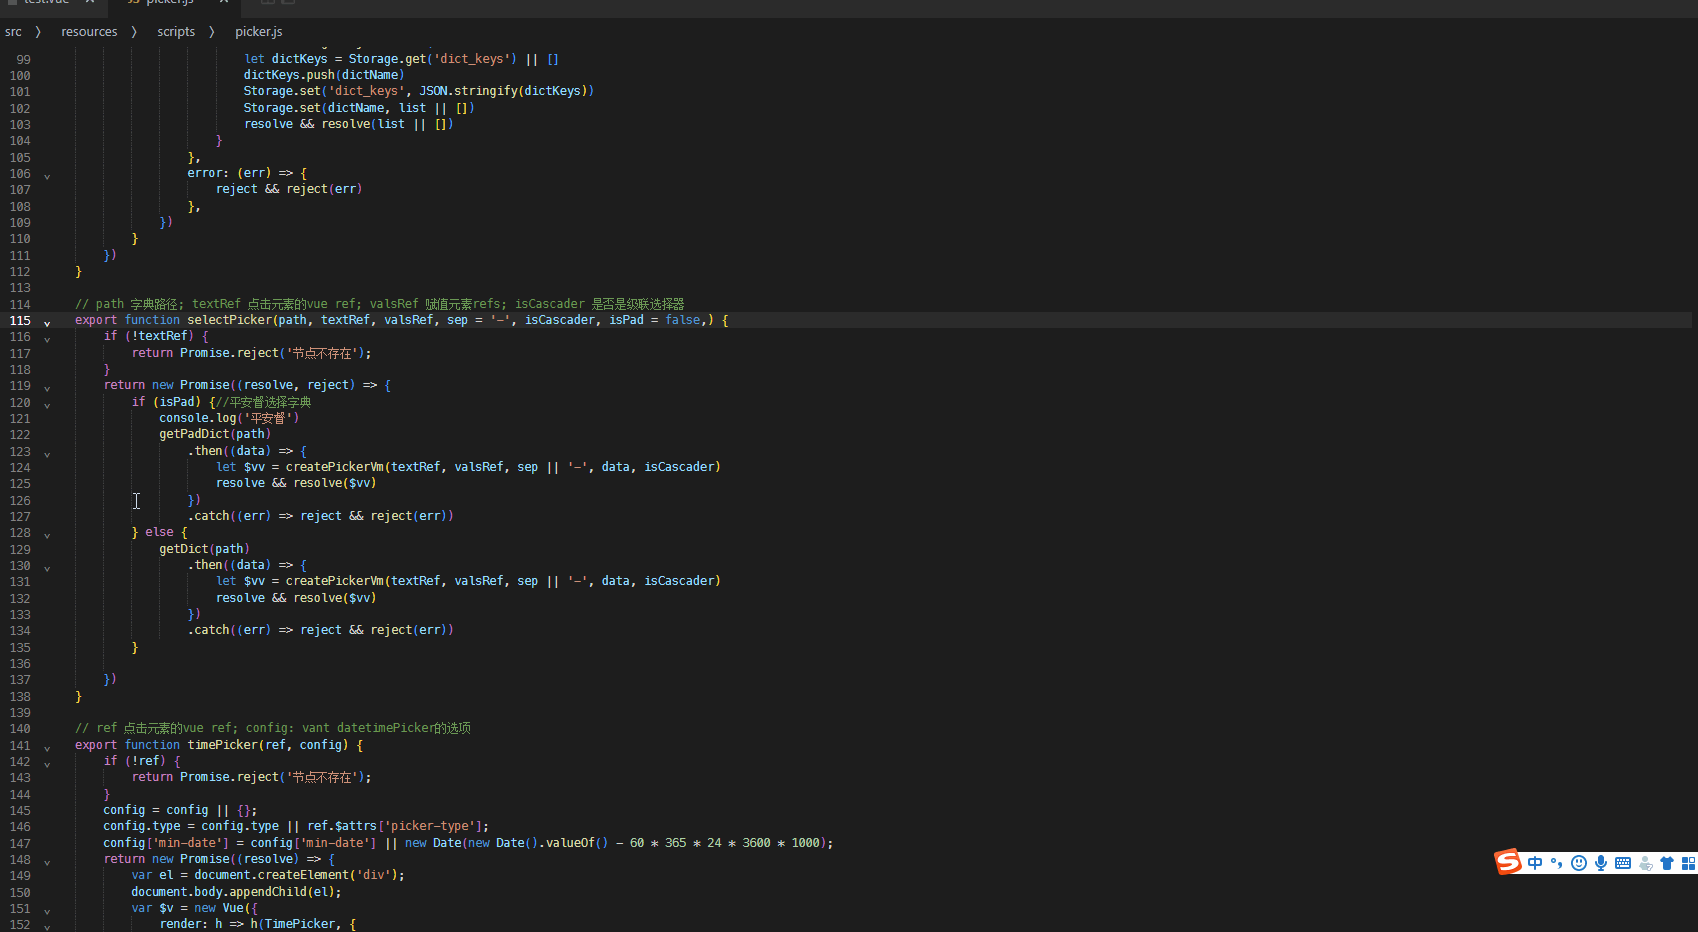Click getPadDict(path) call on line 122
This screenshot has width=1698, height=932.
(215, 434)
